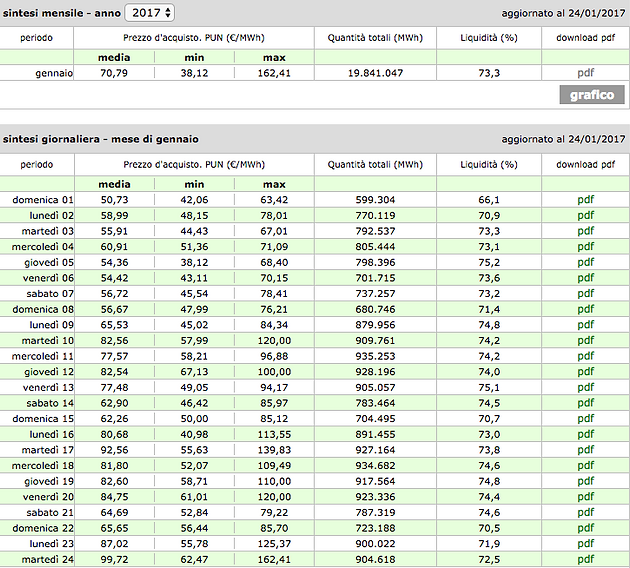Select max value 125,37
The height and width of the screenshot is (568, 630).
click(x=274, y=543)
